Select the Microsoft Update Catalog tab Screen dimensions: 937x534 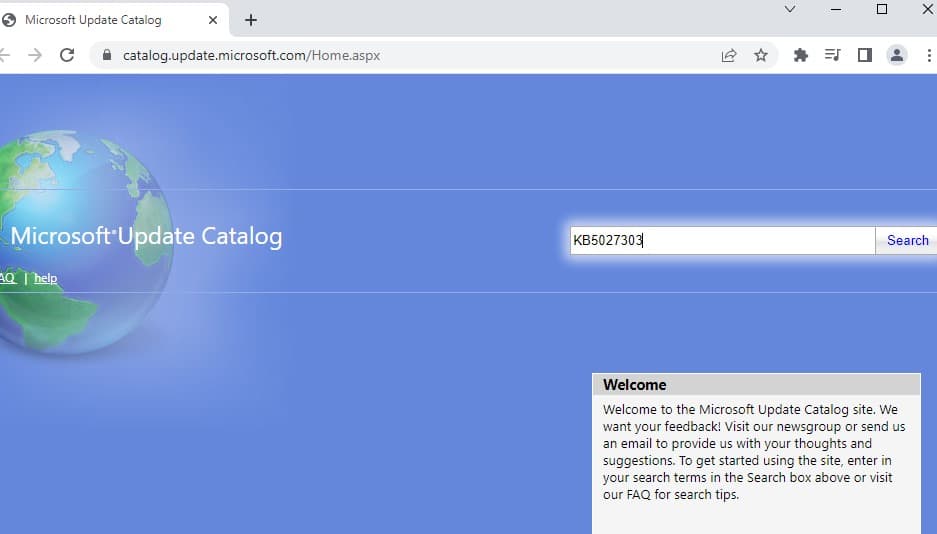click(x=100, y=20)
